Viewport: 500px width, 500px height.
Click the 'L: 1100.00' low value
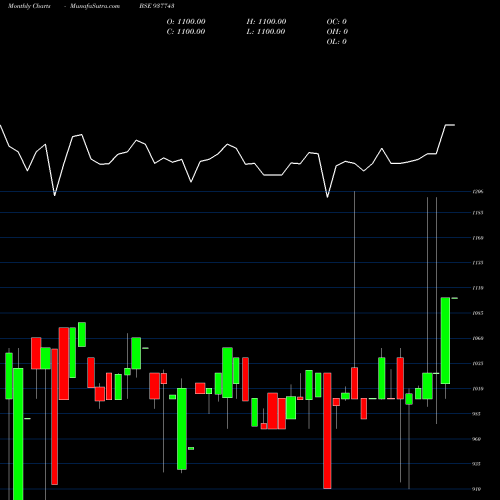(266, 32)
